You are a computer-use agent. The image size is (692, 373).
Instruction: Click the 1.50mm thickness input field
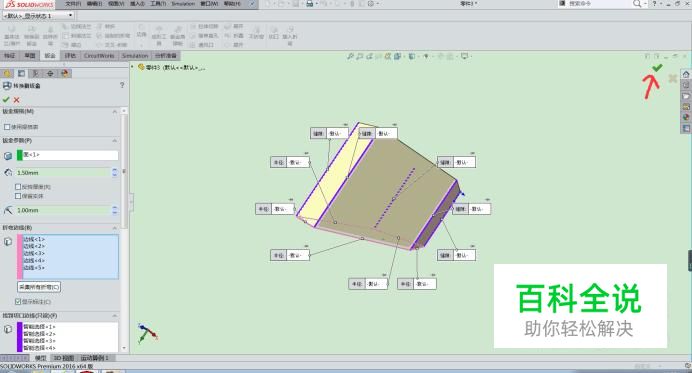[x=63, y=173]
